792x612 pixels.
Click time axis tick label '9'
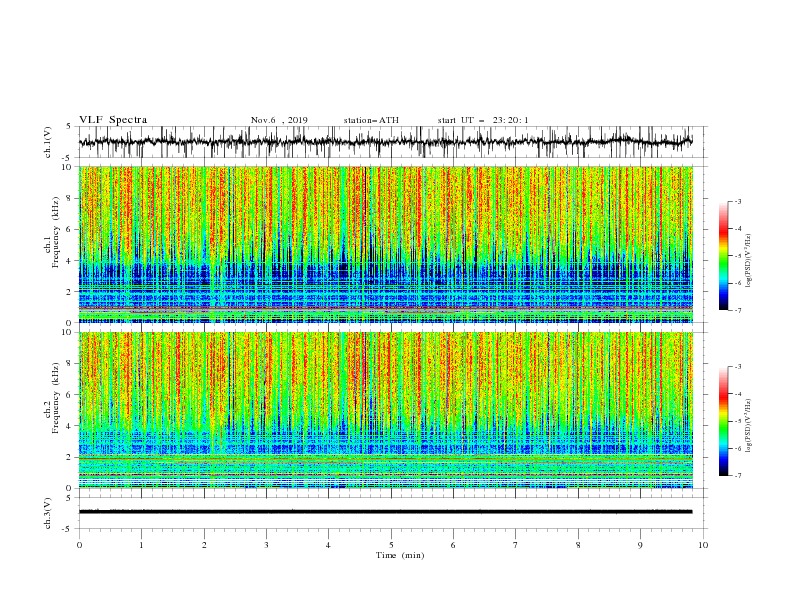pos(640,545)
